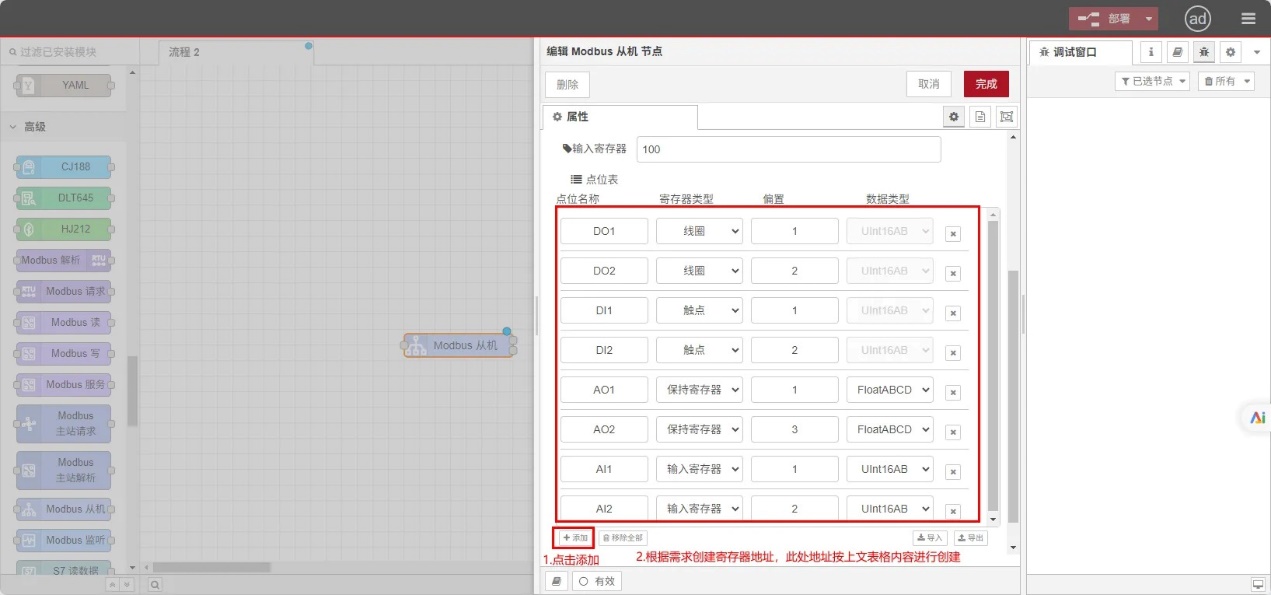Switch to the 流程 2 flow tab
Viewport: 1271px width, 595px height.
point(183,51)
